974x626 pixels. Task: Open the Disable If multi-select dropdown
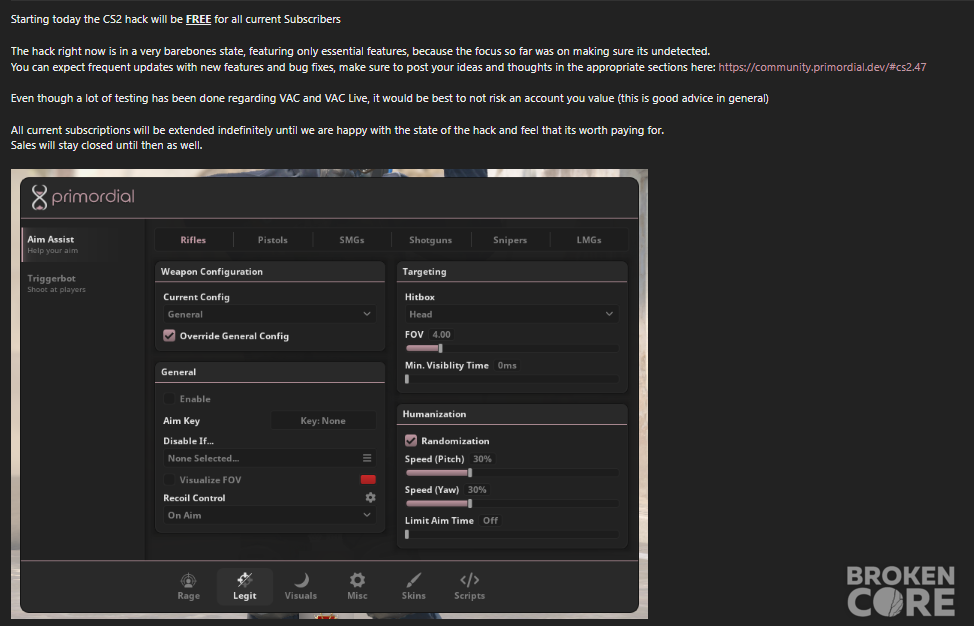click(x=270, y=458)
